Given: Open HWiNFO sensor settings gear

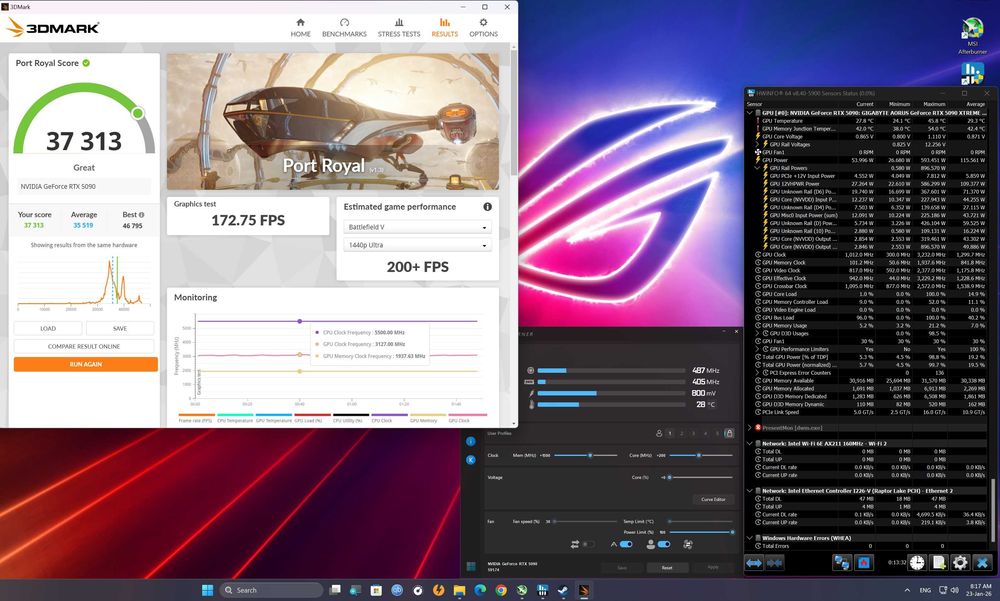Looking at the screenshot, I should tap(960, 563).
